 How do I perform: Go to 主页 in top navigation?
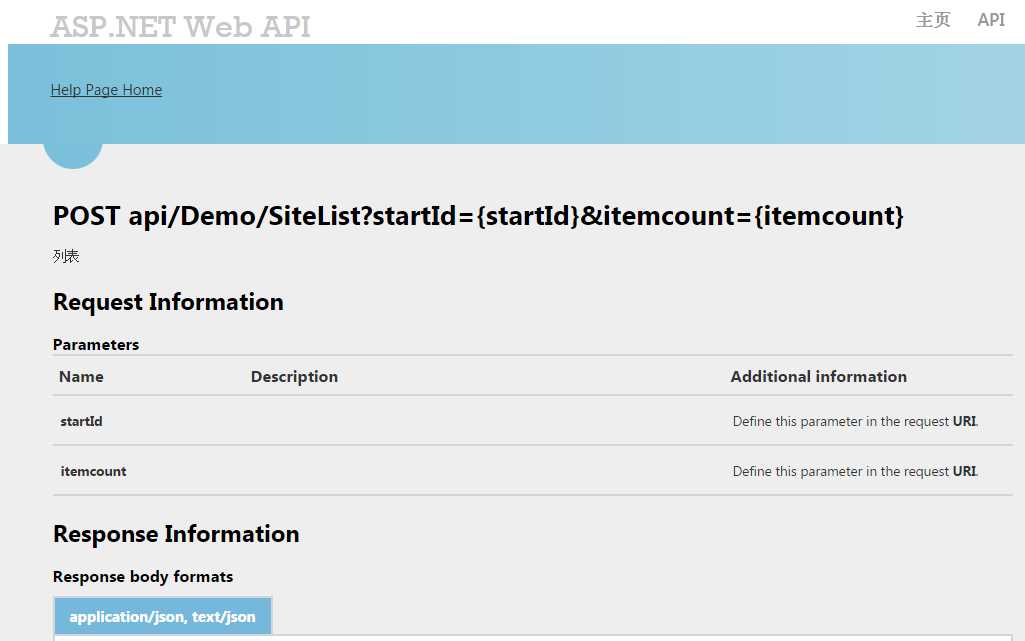[x=933, y=20]
